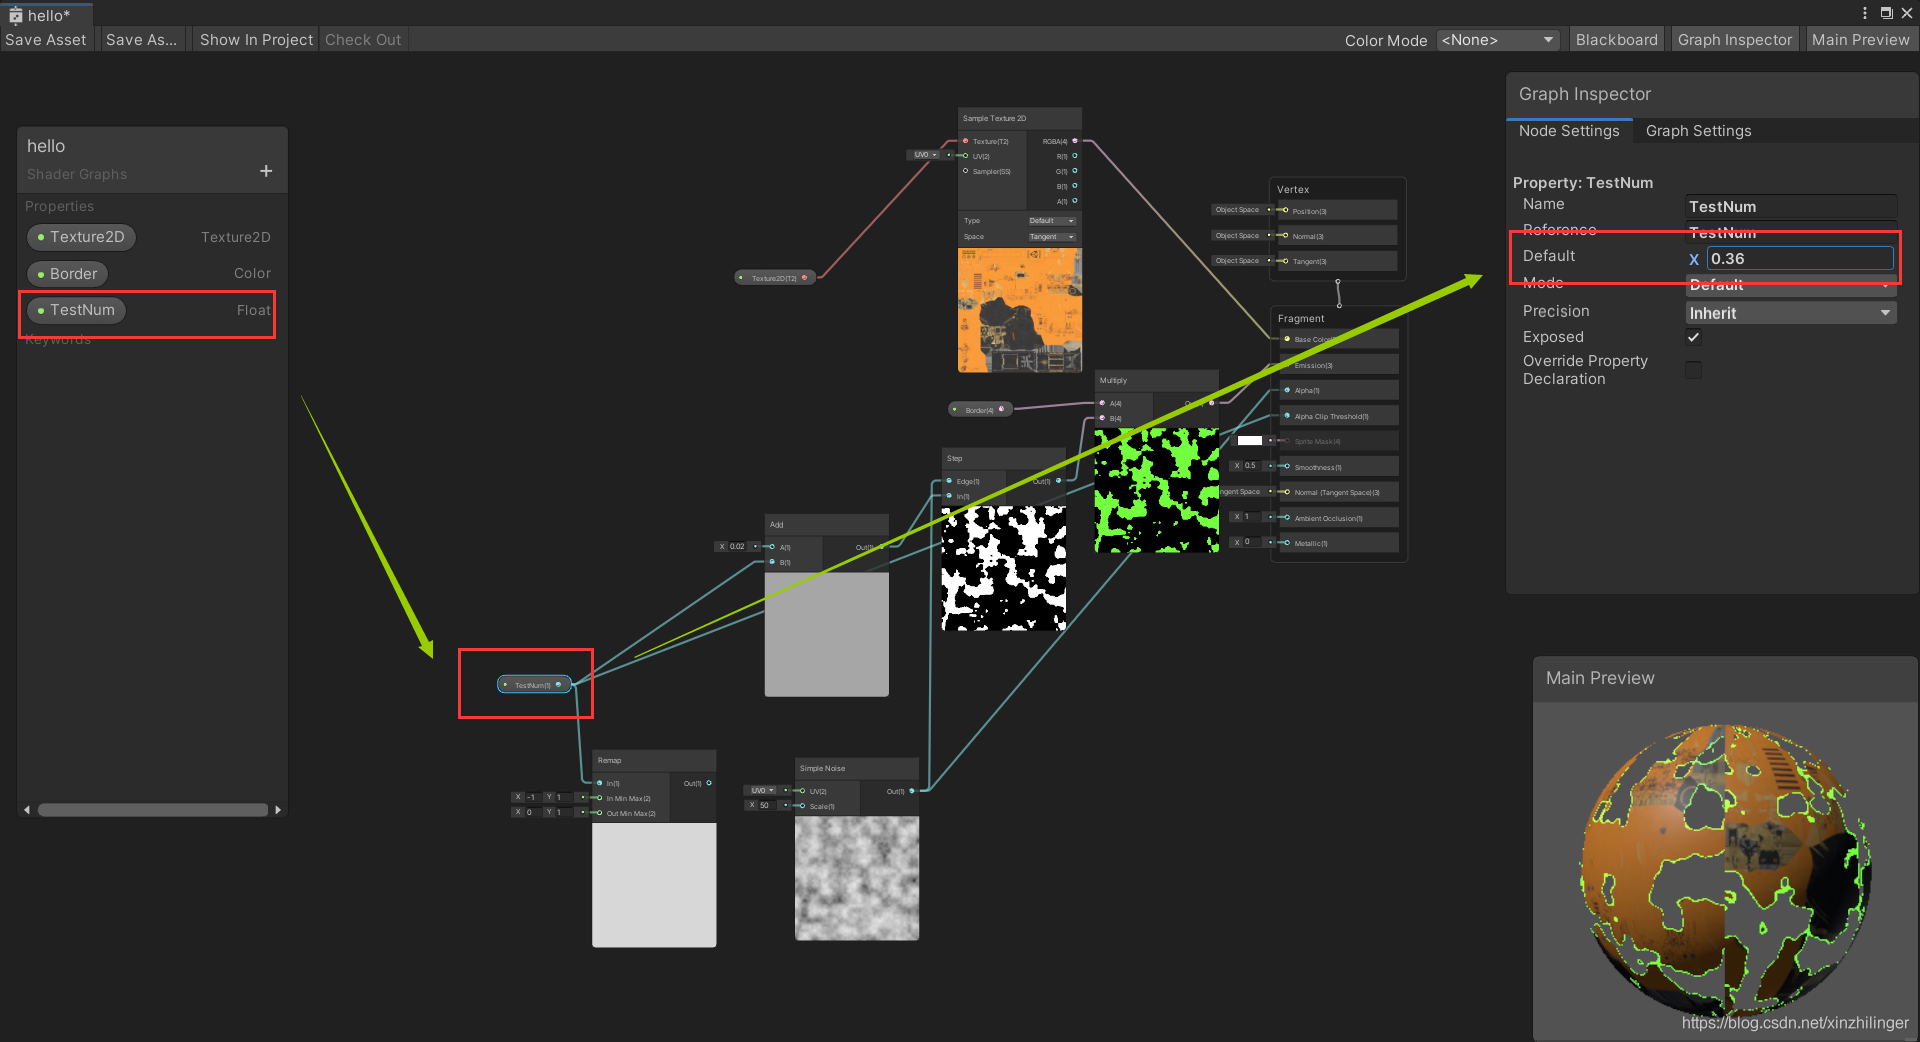This screenshot has width=1920, height=1042.
Task: Click the Out(1) output port of Step node
Action: (1059, 481)
